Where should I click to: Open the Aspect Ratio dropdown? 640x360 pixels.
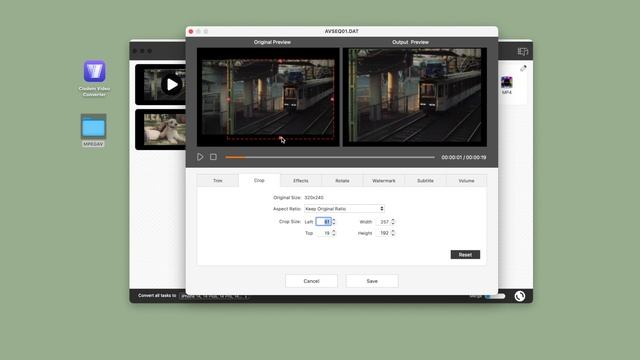(344, 209)
